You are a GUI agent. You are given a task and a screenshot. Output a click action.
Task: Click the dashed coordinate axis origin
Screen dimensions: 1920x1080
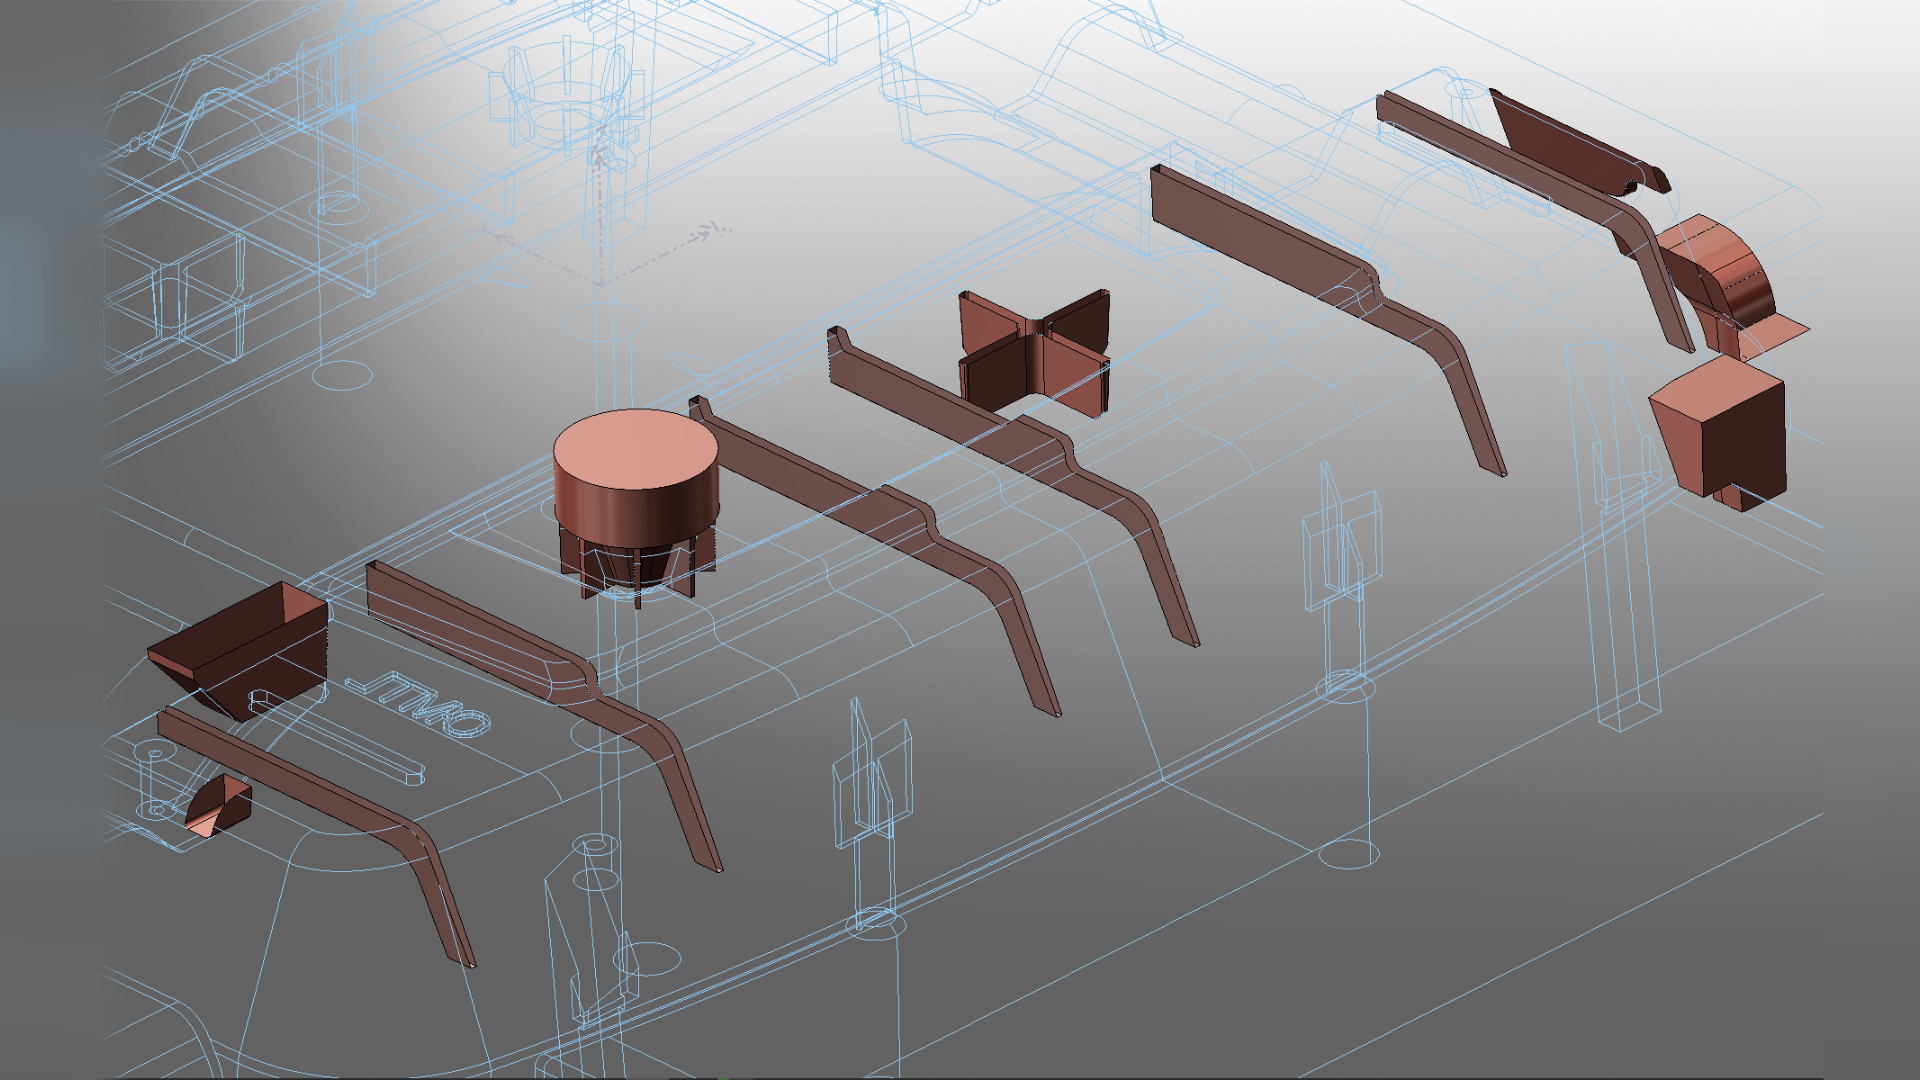click(600, 282)
